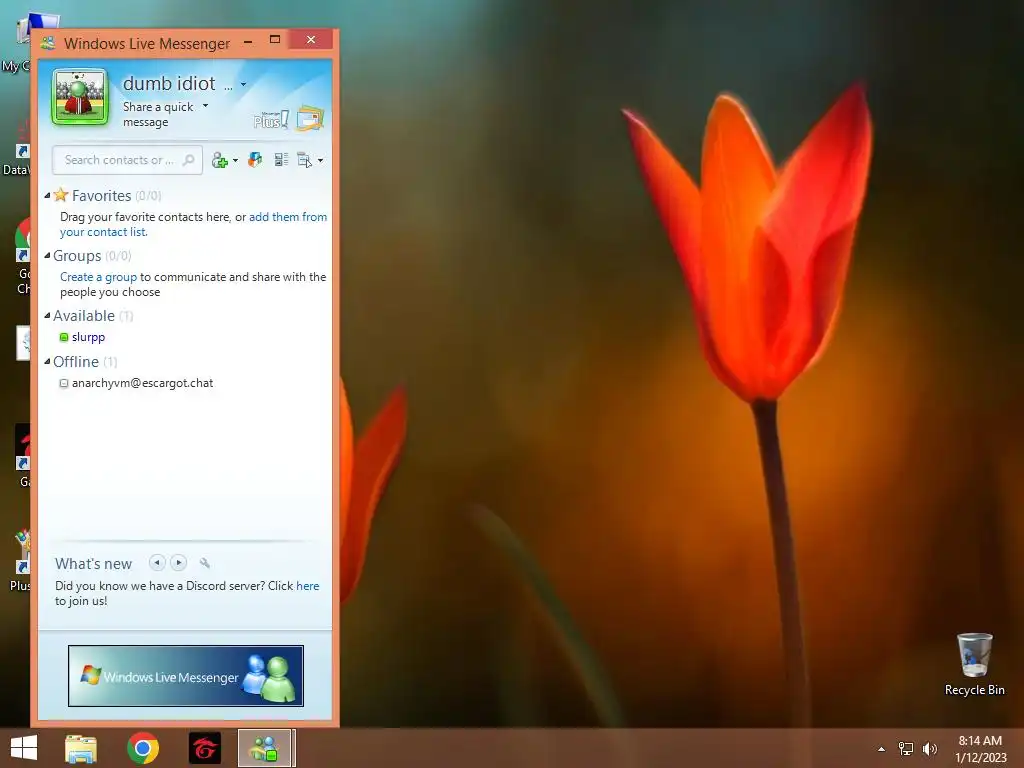Click Messenger taskbar button
Screen dimensions: 1024x768
tap(265, 748)
